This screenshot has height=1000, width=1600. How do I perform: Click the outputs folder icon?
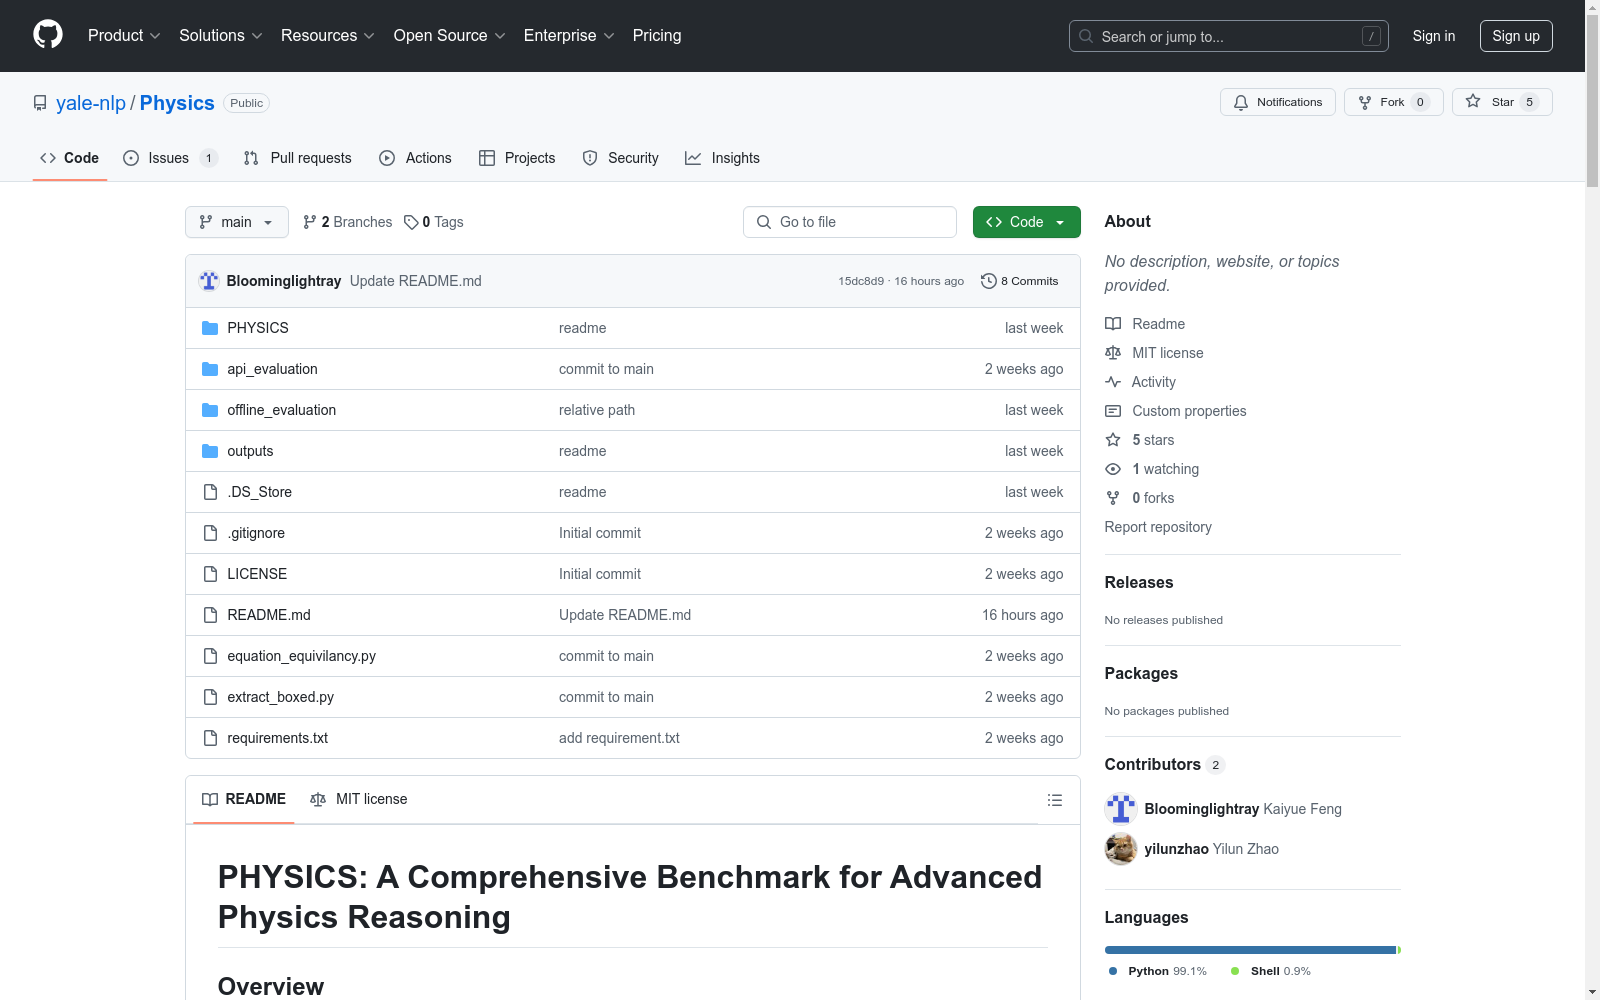click(210, 451)
